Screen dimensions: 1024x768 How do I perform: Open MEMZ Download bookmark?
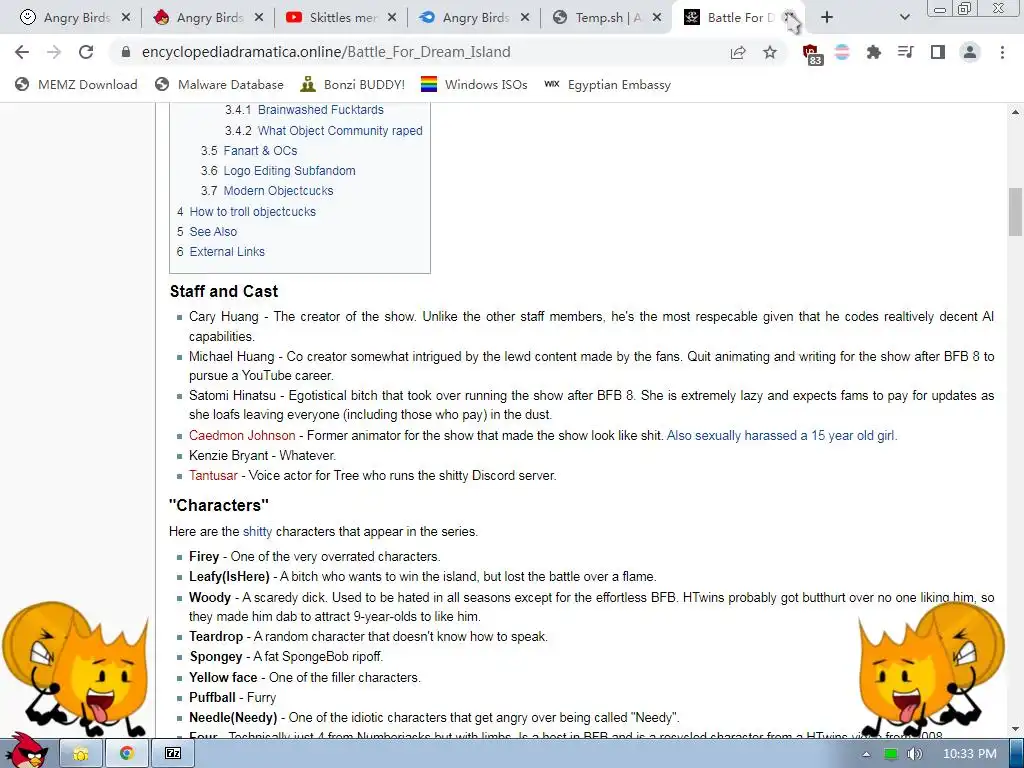click(76, 85)
